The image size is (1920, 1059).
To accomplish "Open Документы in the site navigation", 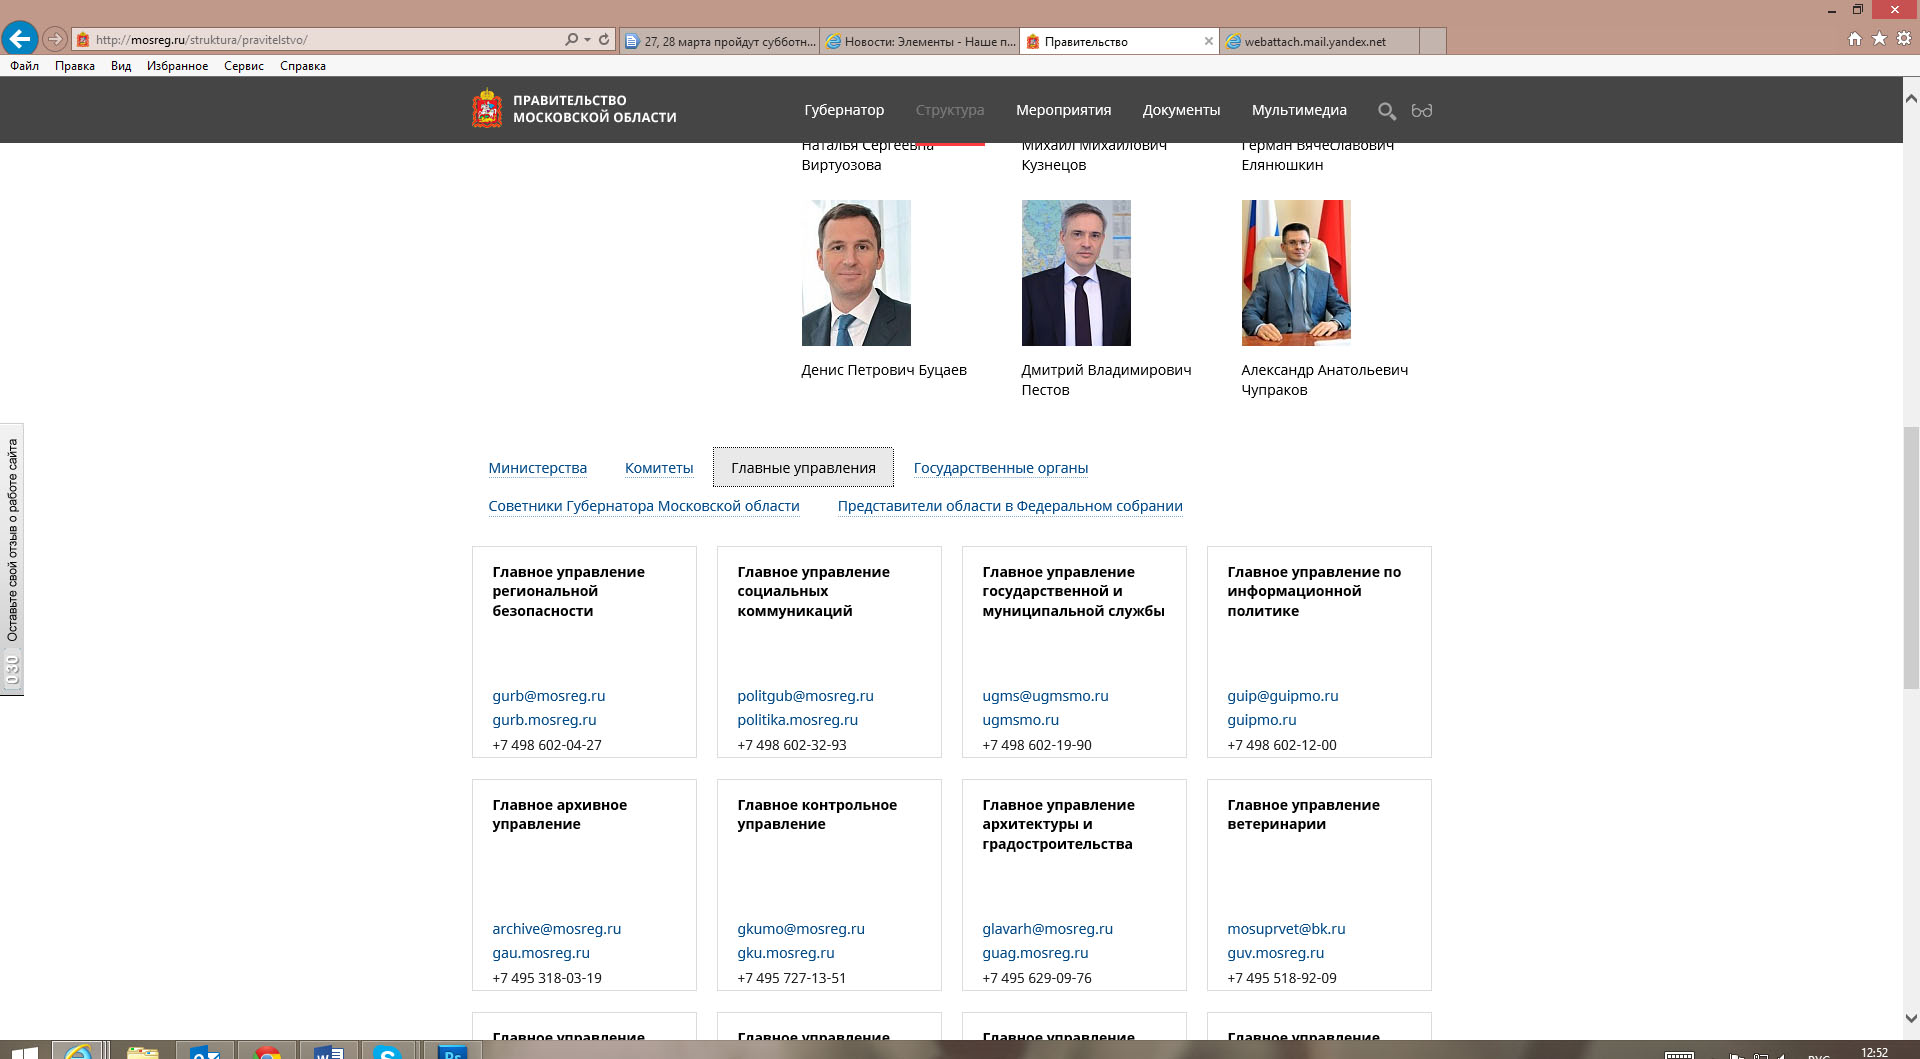I will [1182, 110].
